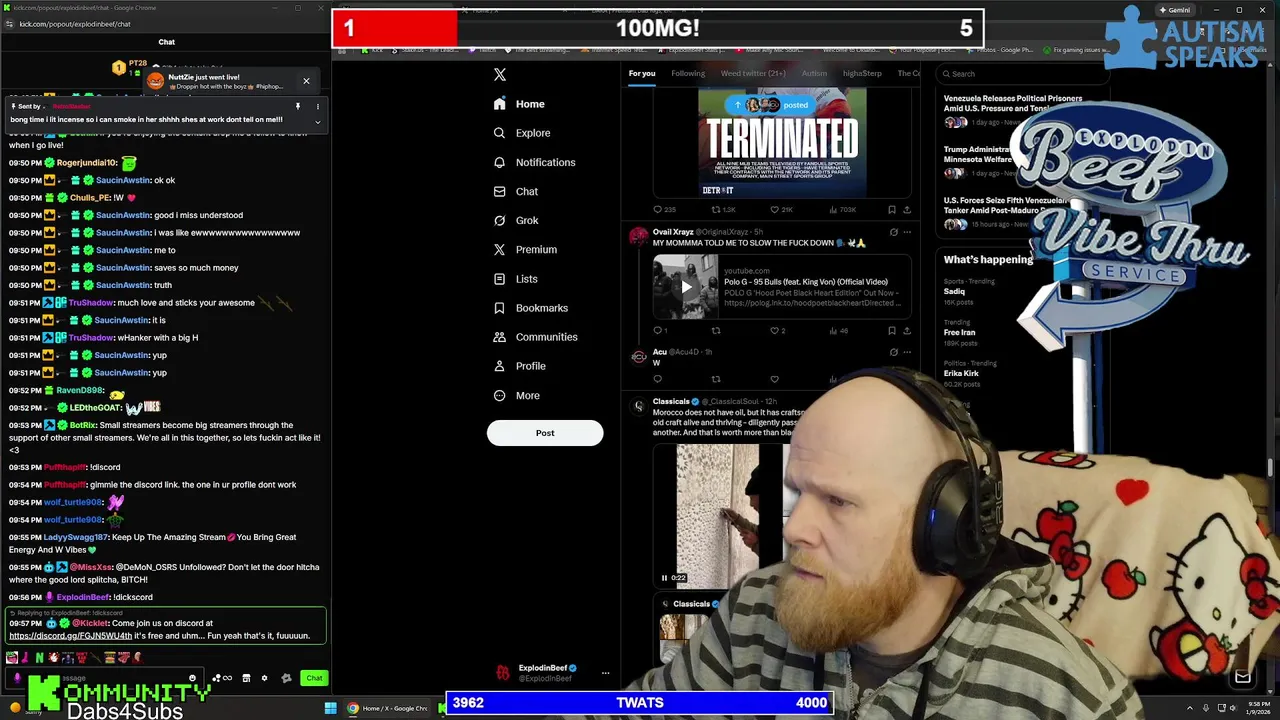Open trending topic Erika Kirk
Viewport: 1280px width, 720px height.
(x=962, y=373)
